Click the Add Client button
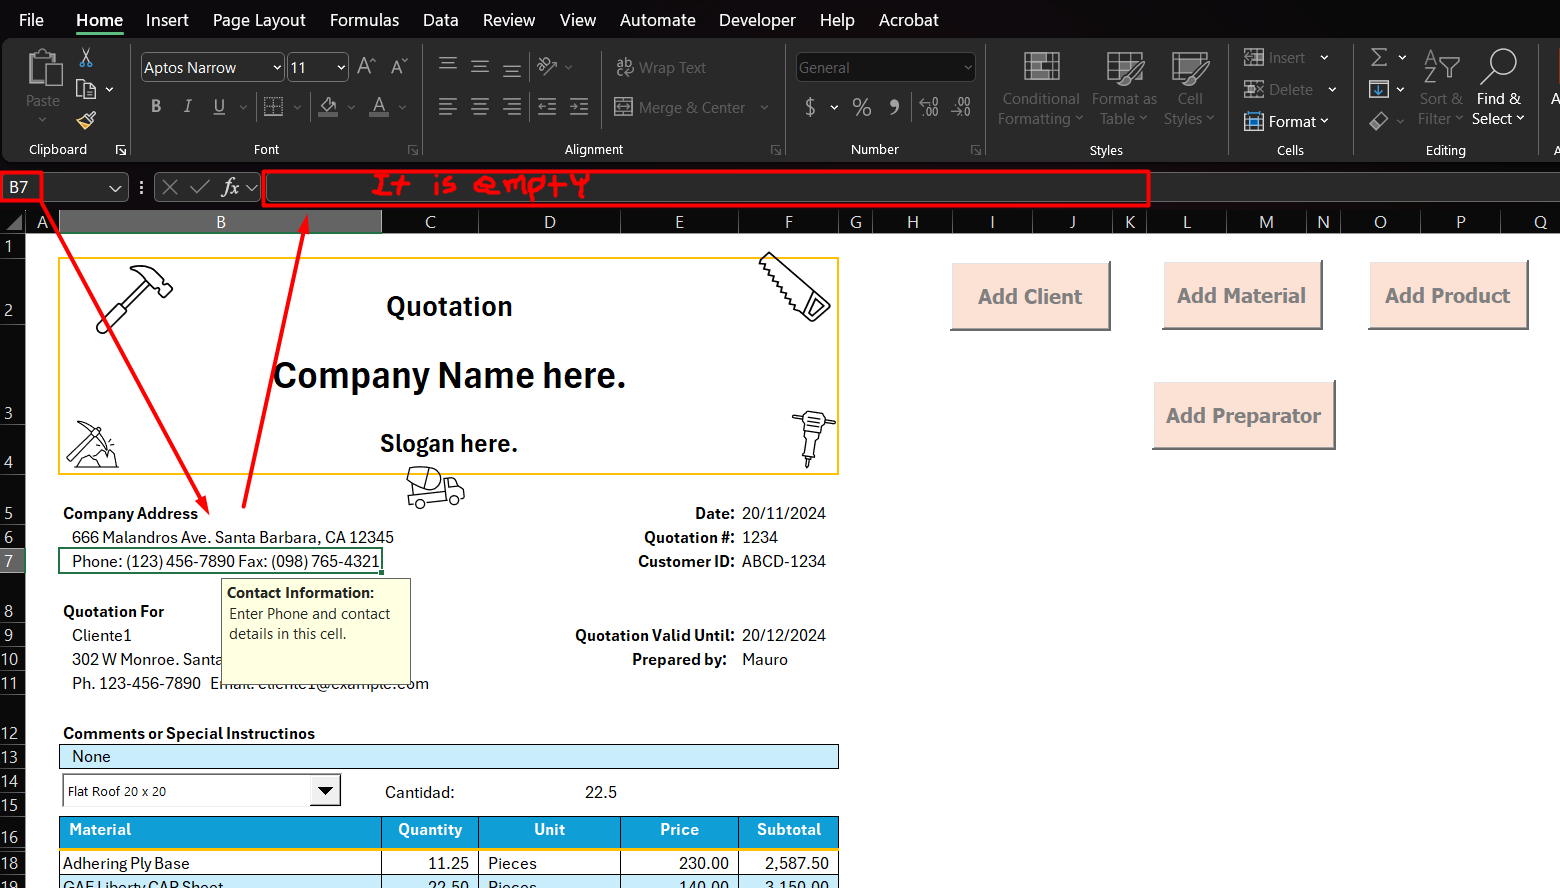This screenshot has height=888, width=1560. [x=1030, y=296]
